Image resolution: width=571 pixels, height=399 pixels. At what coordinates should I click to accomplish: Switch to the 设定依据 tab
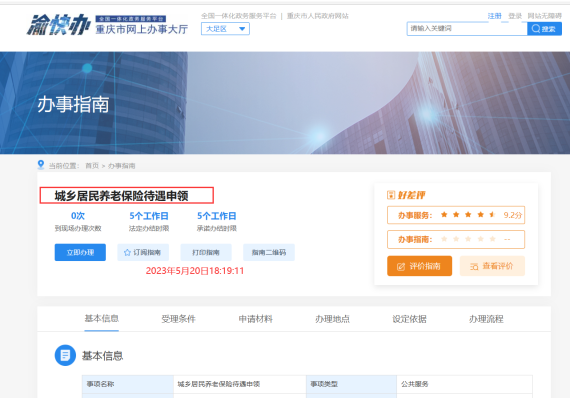pos(409,319)
